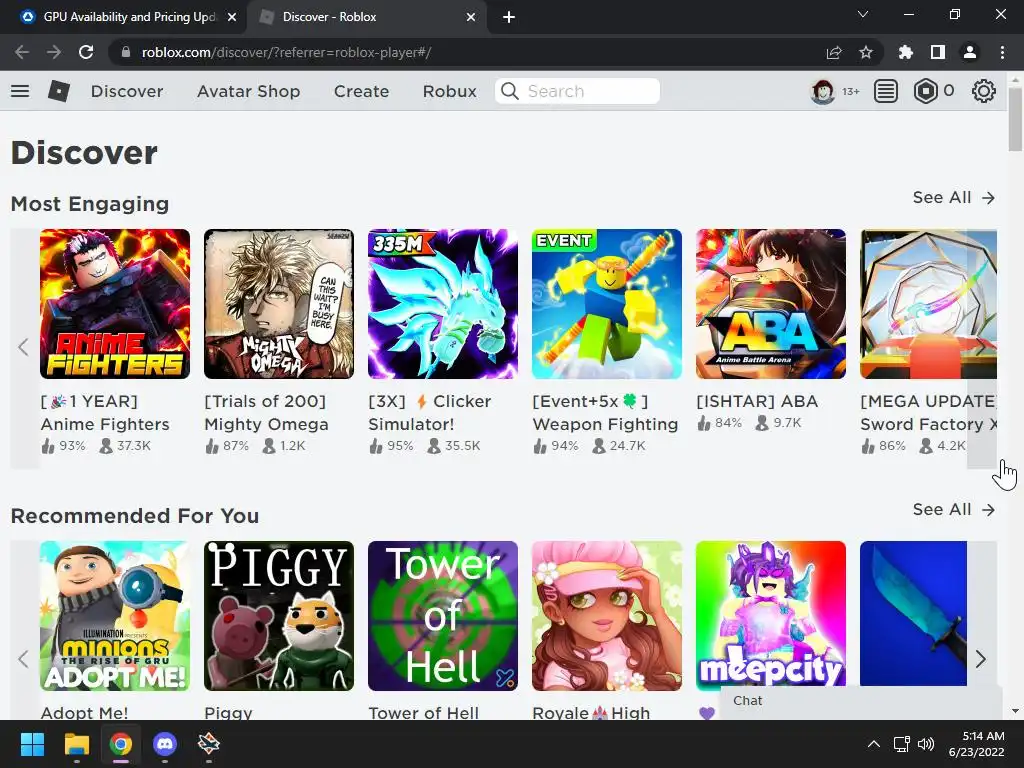
Task: Open Anime Fighters game thumbnail
Action: [115, 304]
